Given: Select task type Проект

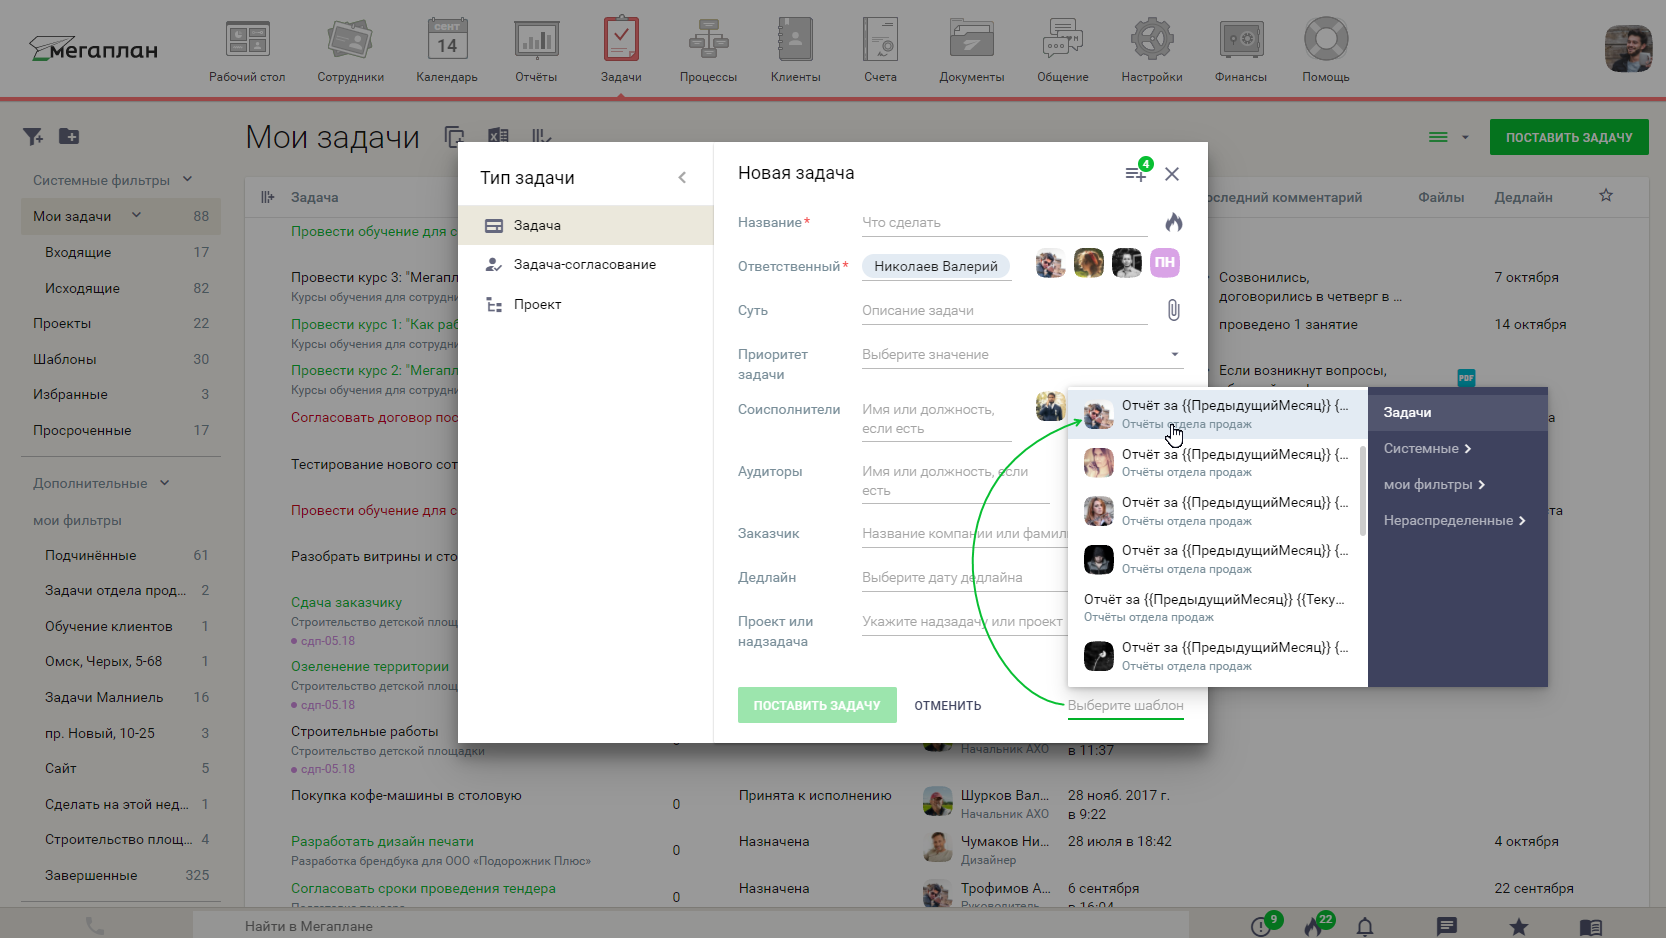Looking at the screenshot, I should coord(585,304).
